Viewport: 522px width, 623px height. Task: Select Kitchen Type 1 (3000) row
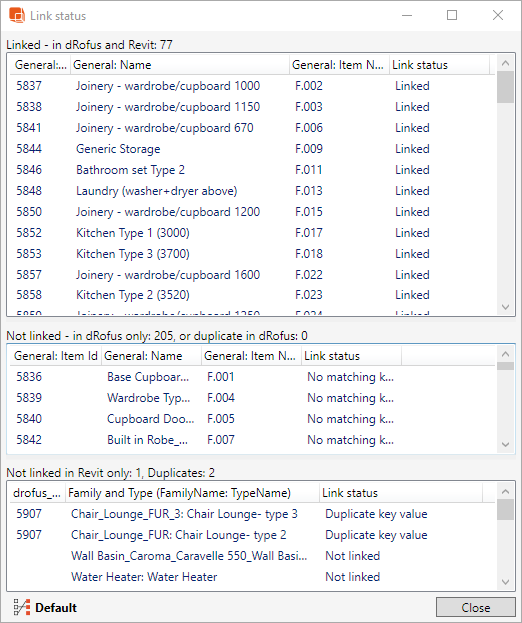point(253,233)
